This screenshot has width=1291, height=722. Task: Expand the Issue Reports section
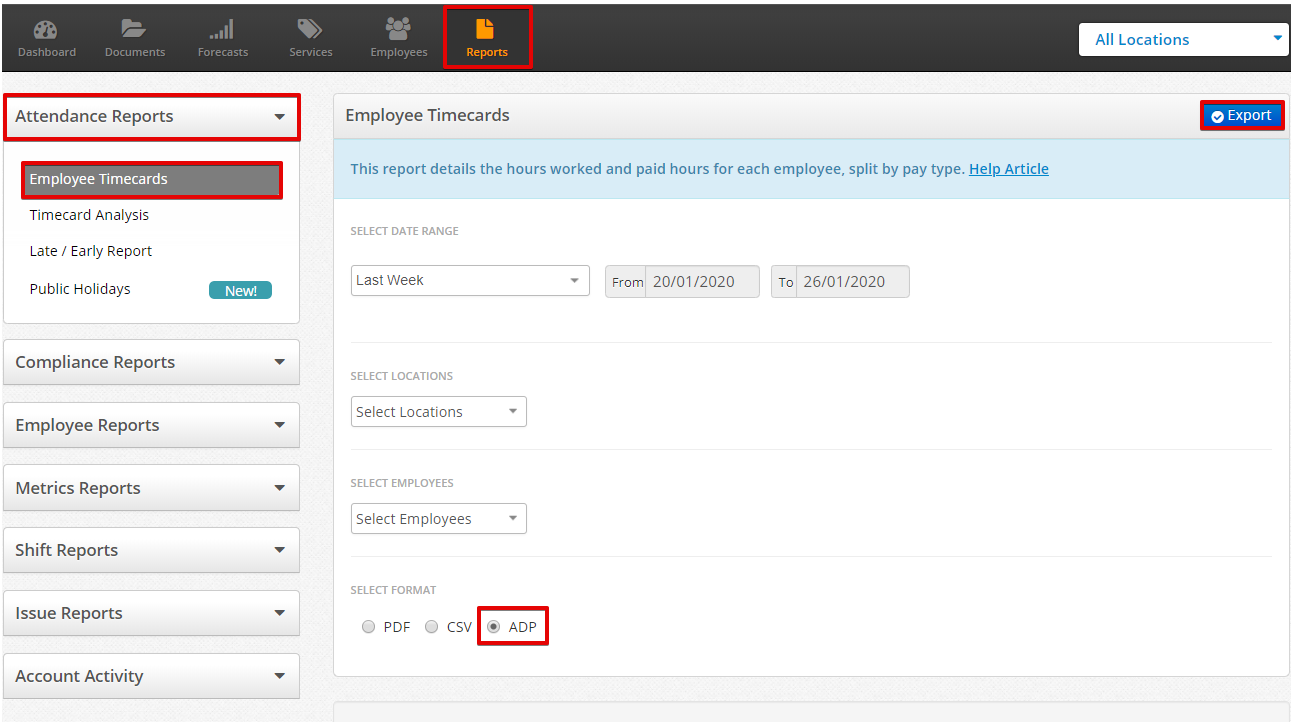152,613
